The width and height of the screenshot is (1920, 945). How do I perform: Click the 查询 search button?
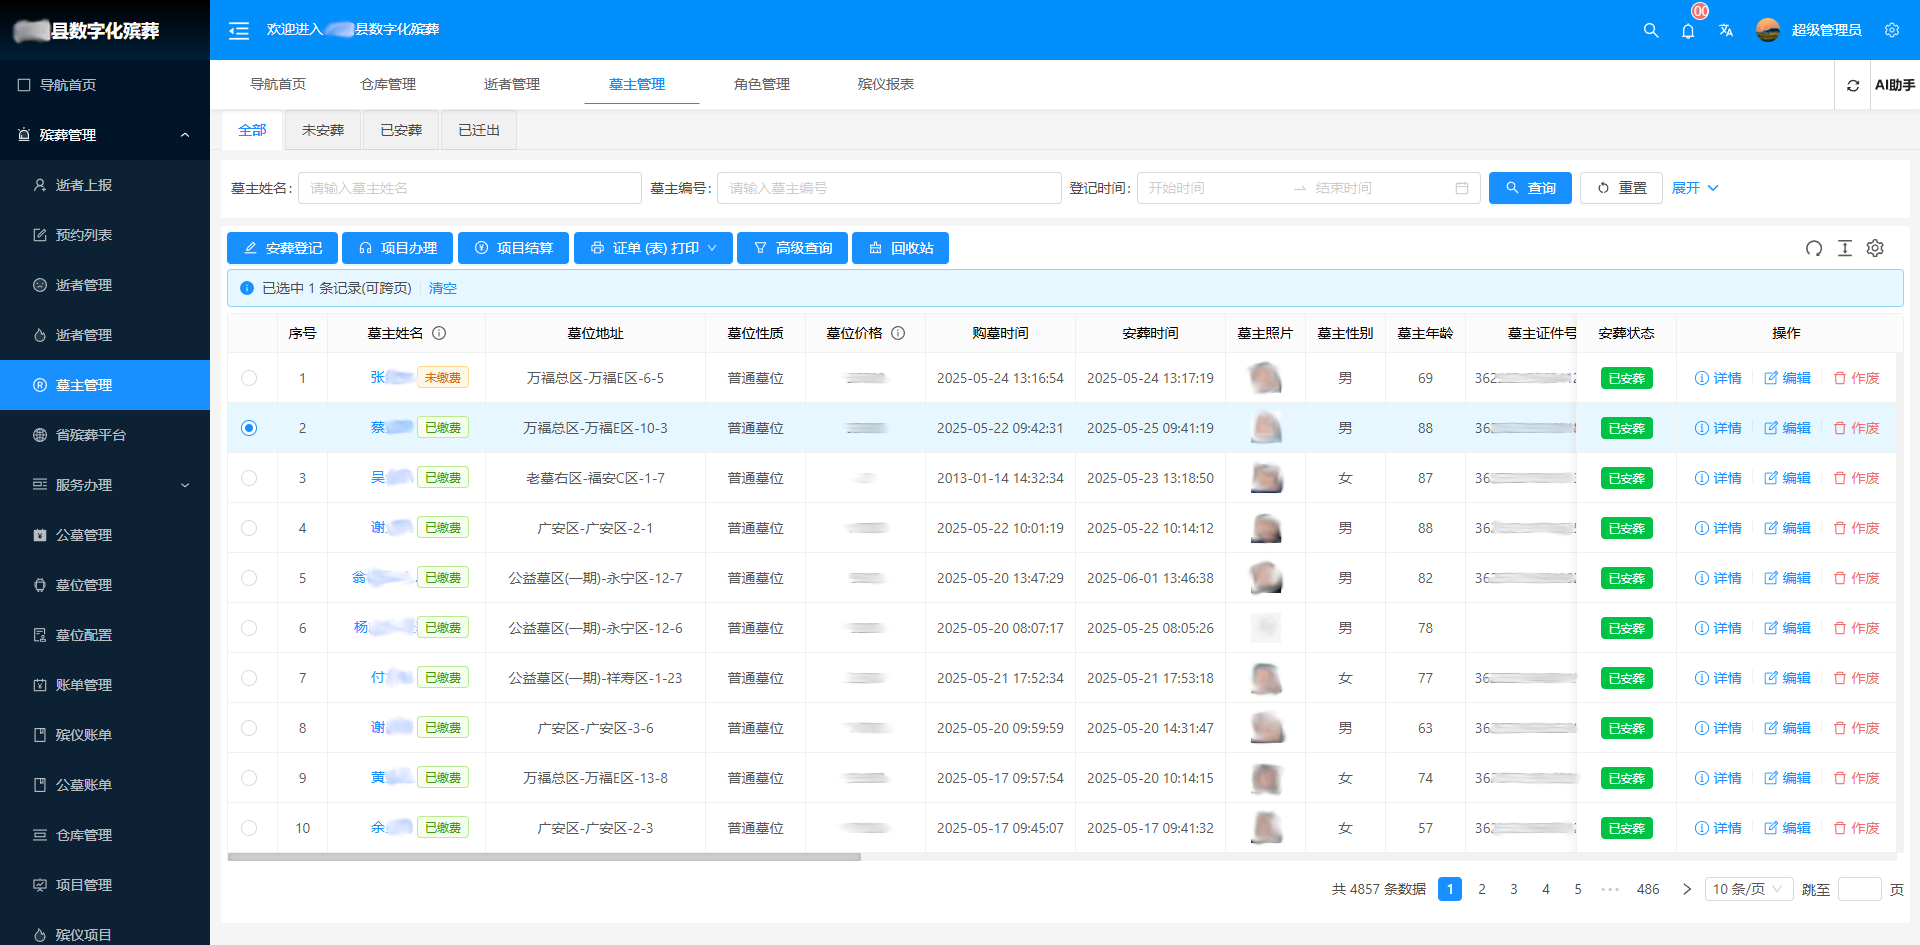(1530, 187)
